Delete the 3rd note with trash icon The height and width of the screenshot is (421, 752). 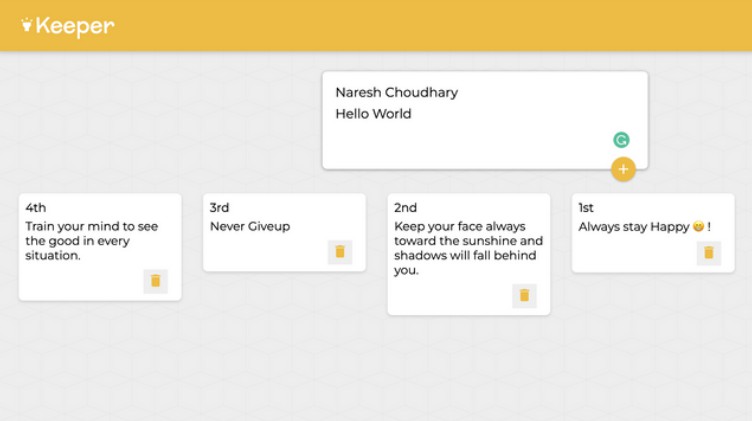[x=339, y=252]
